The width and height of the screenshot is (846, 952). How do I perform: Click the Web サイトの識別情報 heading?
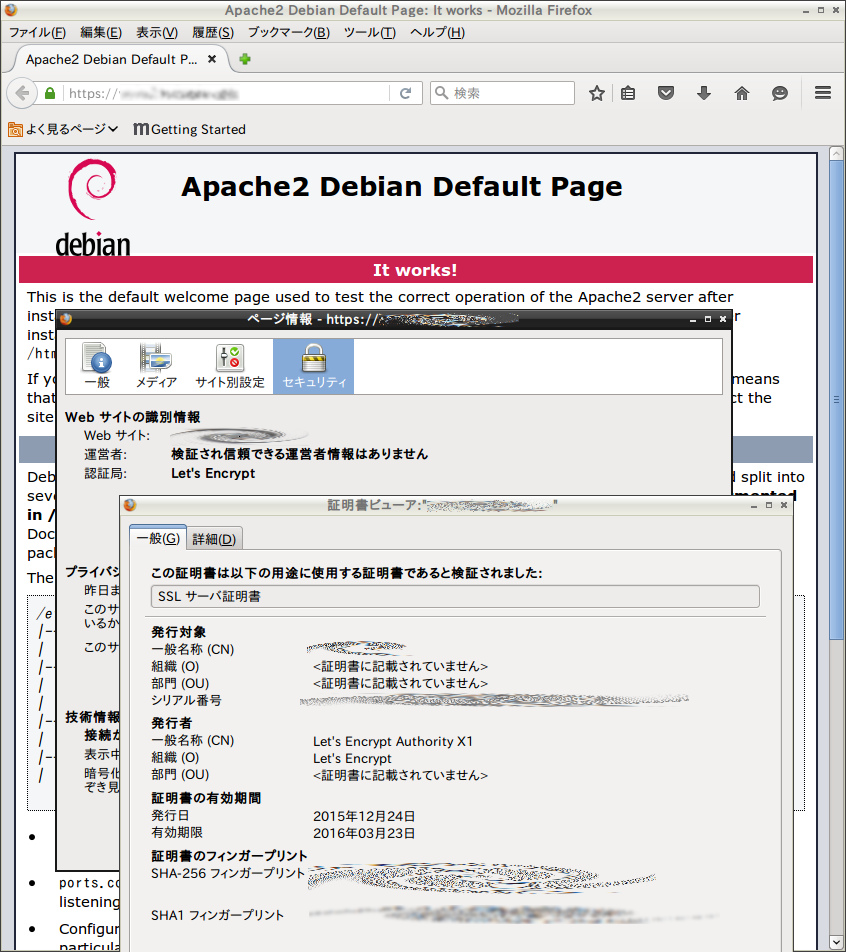(132, 417)
